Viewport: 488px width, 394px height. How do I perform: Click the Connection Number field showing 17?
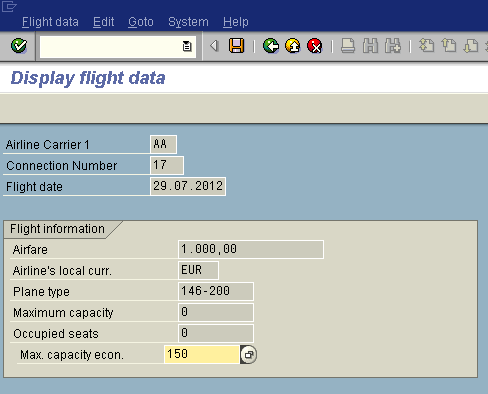pyautogui.click(x=167, y=165)
